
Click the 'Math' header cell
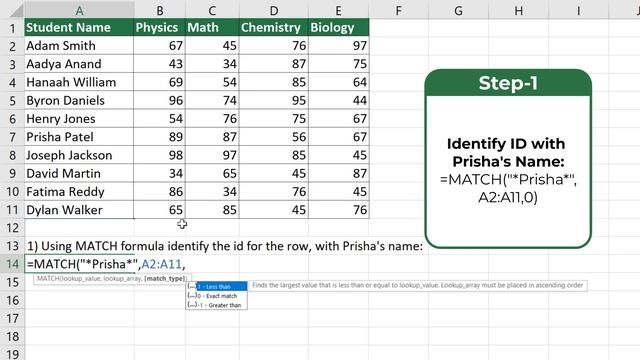point(212,27)
